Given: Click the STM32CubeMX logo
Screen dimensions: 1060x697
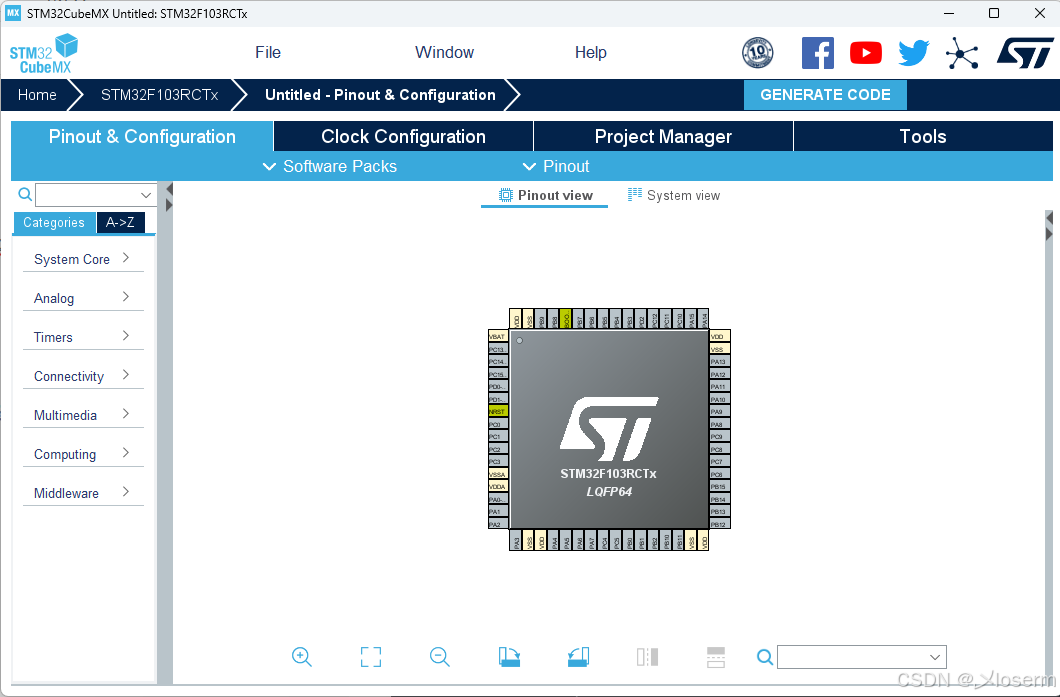Looking at the screenshot, I should pos(44,53).
